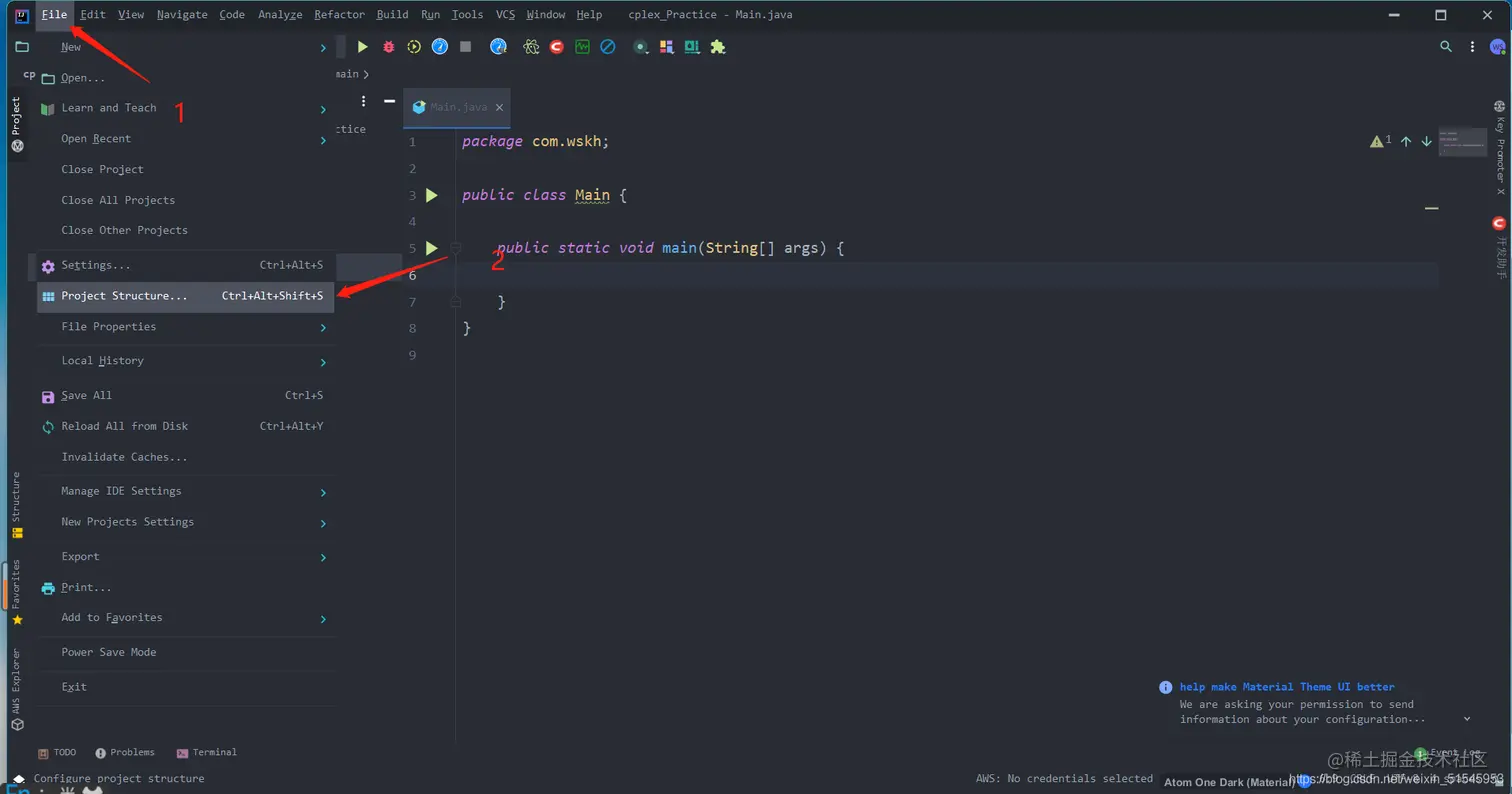The image size is (1512, 794).
Task: Open Search Everywhere magnifier icon
Action: pos(1446,47)
